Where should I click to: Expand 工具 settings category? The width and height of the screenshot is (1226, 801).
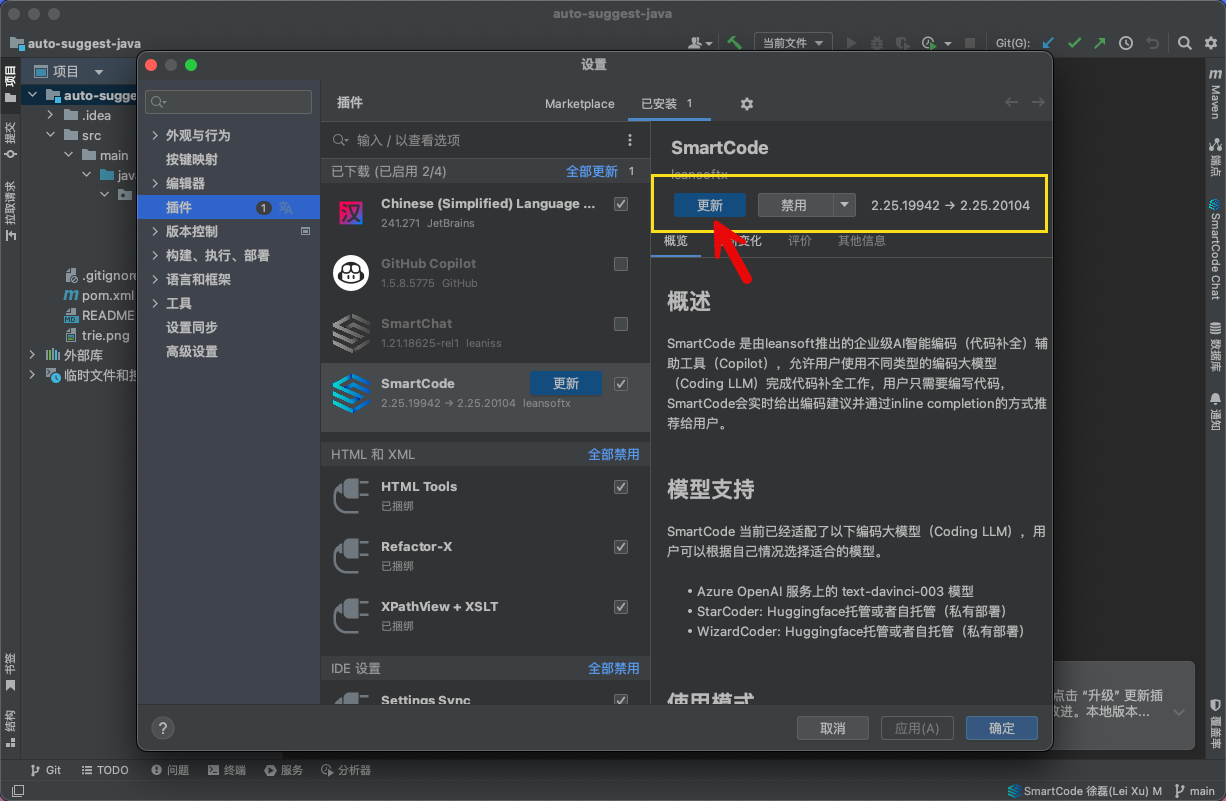(154, 303)
